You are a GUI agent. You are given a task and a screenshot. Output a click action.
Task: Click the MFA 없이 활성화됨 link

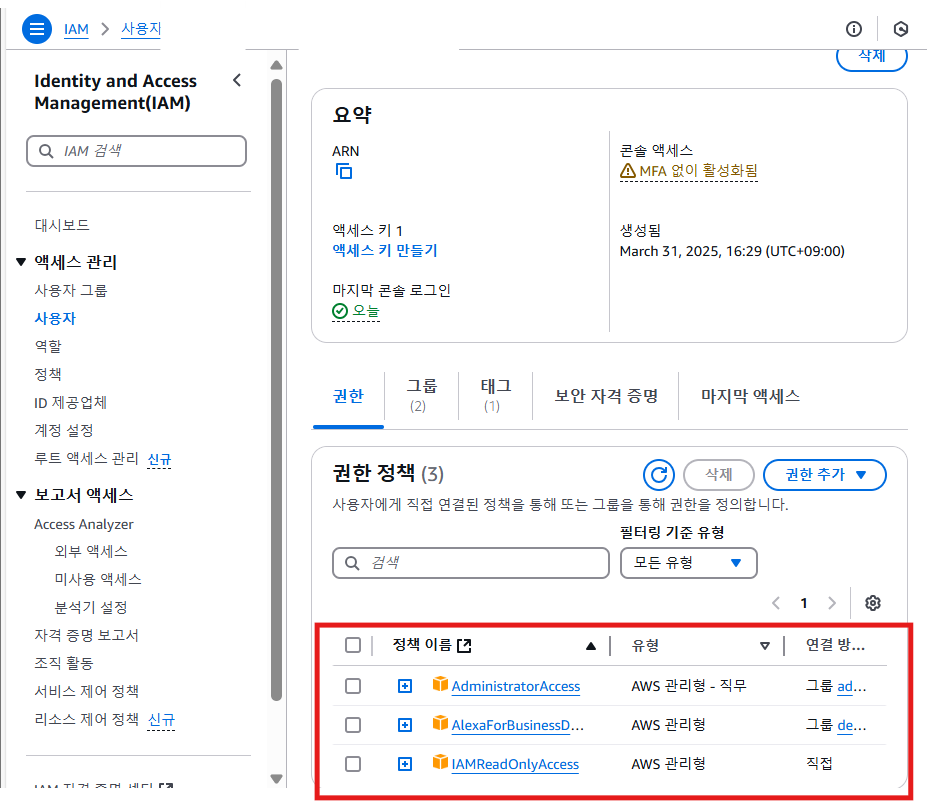click(x=698, y=171)
